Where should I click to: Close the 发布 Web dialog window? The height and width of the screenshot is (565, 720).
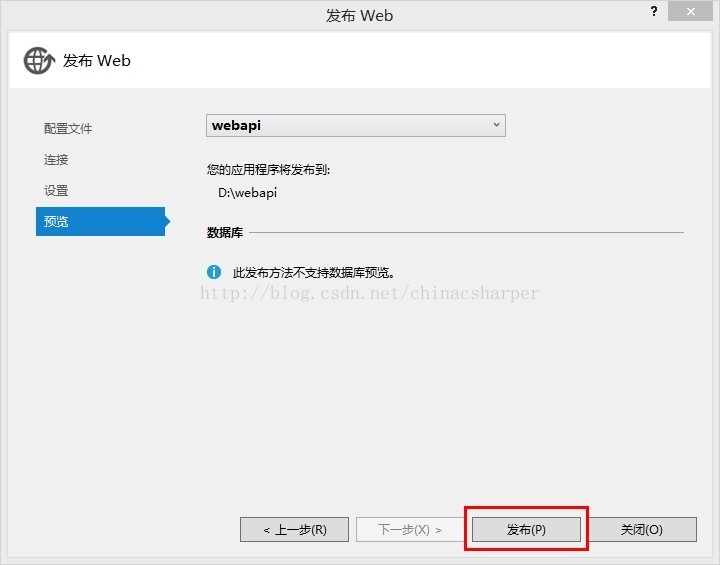point(690,11)
